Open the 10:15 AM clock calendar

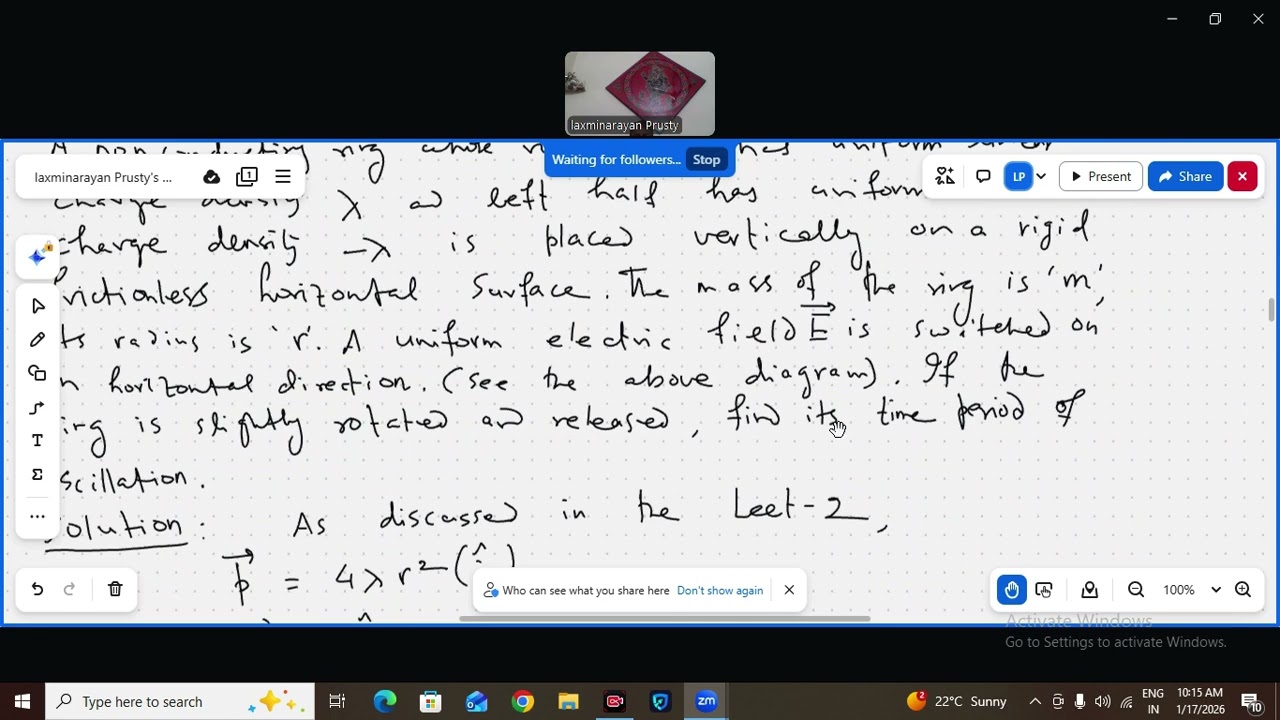pos(1200,702)
